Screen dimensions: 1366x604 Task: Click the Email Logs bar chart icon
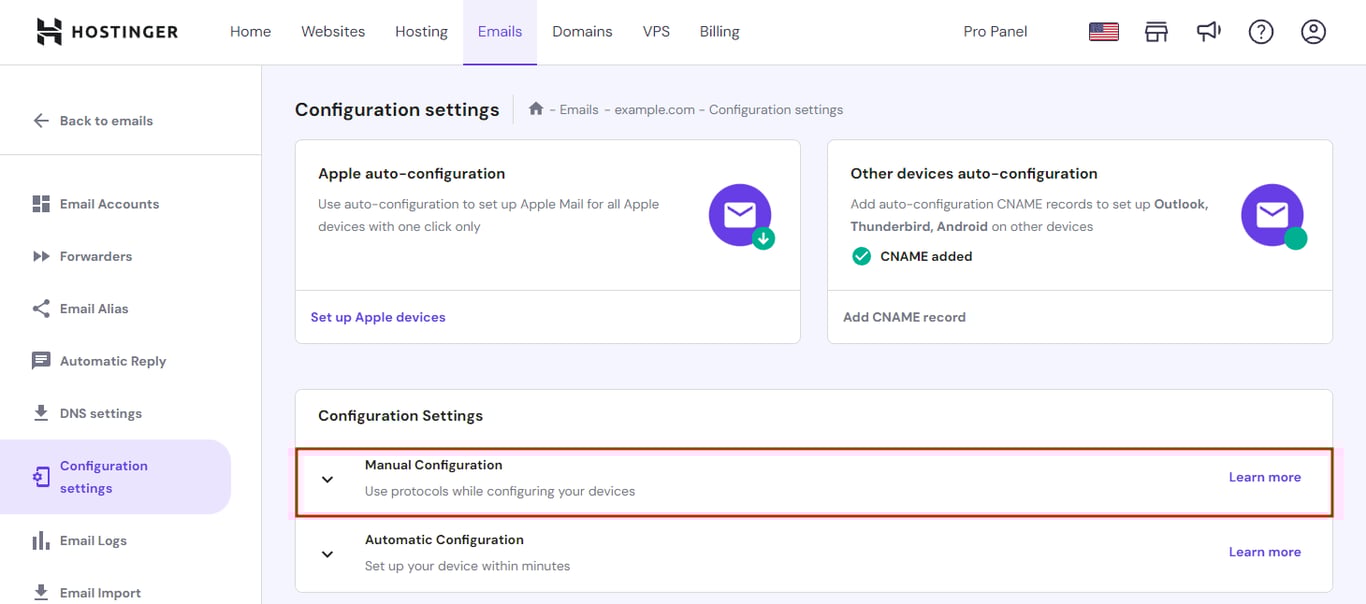pos(40,540)
